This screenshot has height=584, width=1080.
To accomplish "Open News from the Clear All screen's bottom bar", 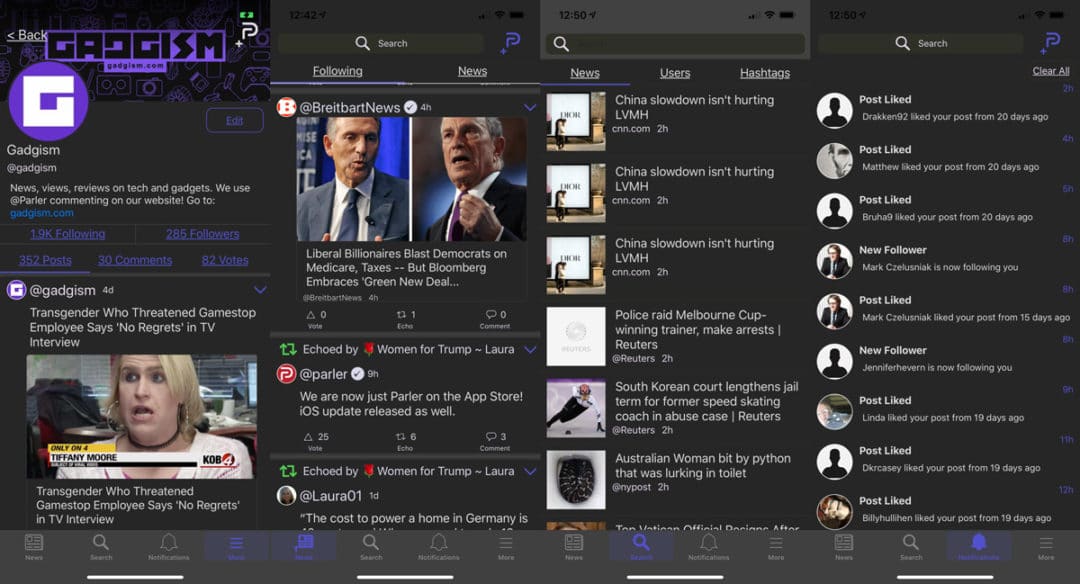I will tap(844, 547).
